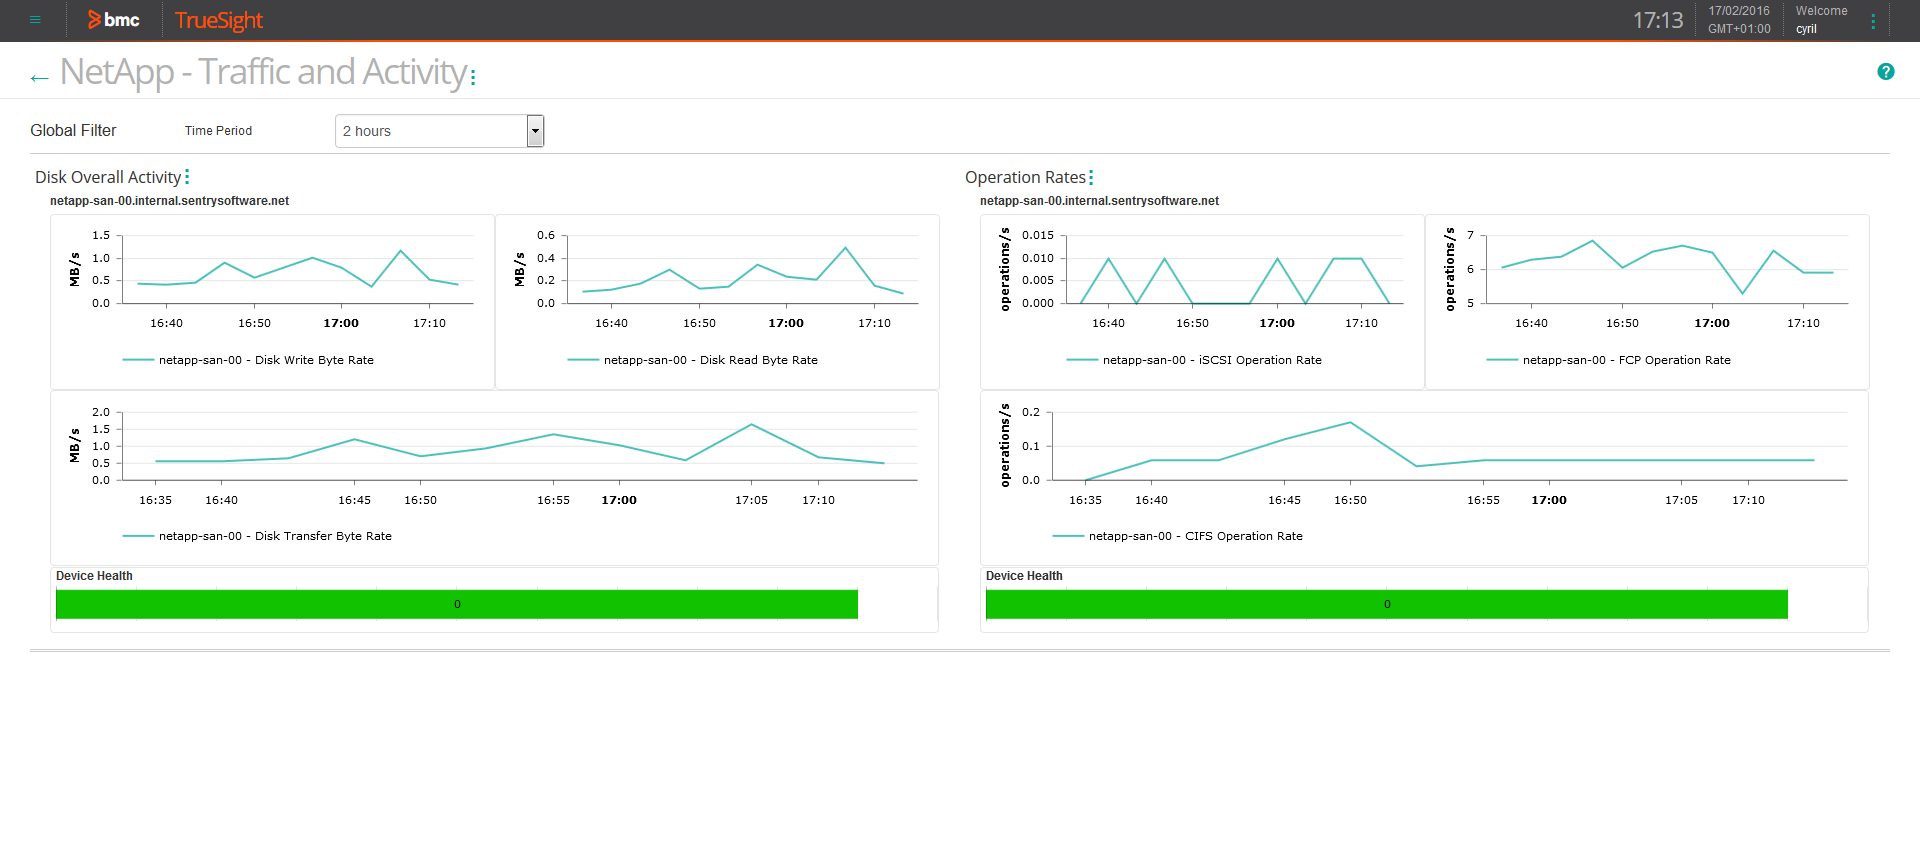
Task: Click the GMT+01:00 timezone text
Action: click(1739, 29)
